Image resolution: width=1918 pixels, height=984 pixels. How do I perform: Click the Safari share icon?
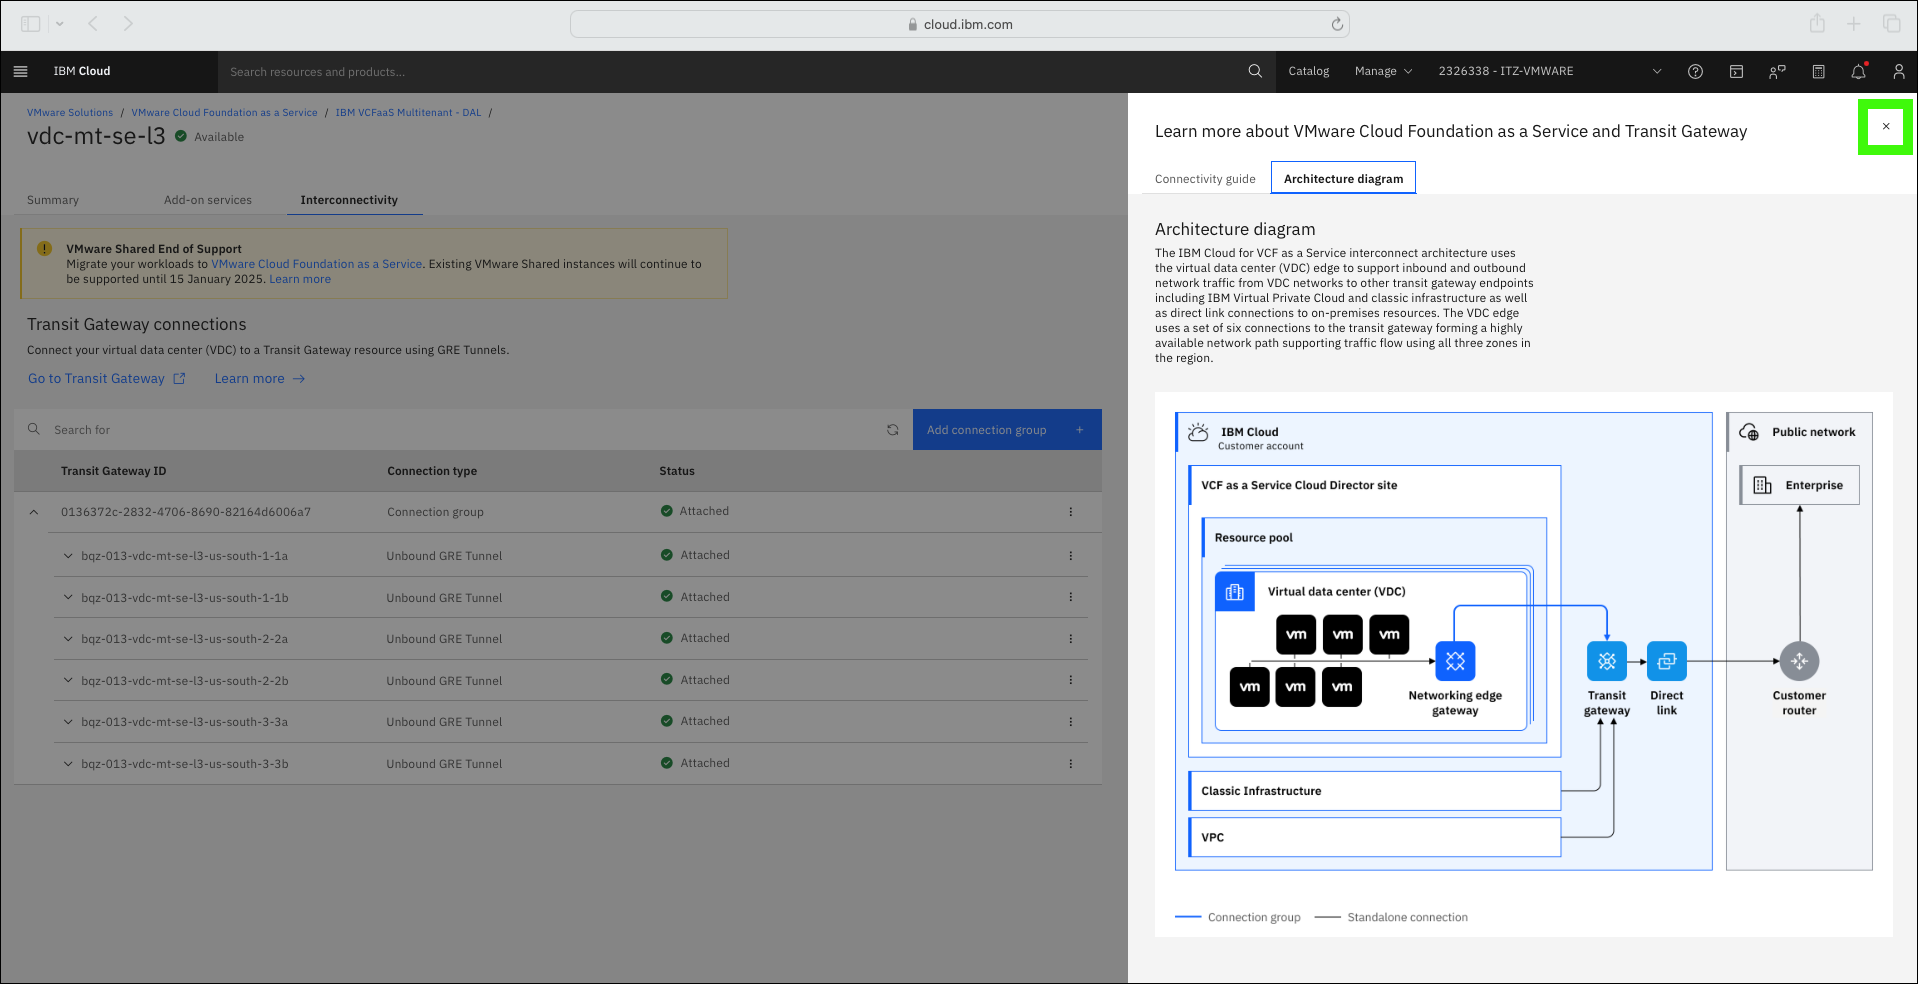point(1817,23)
